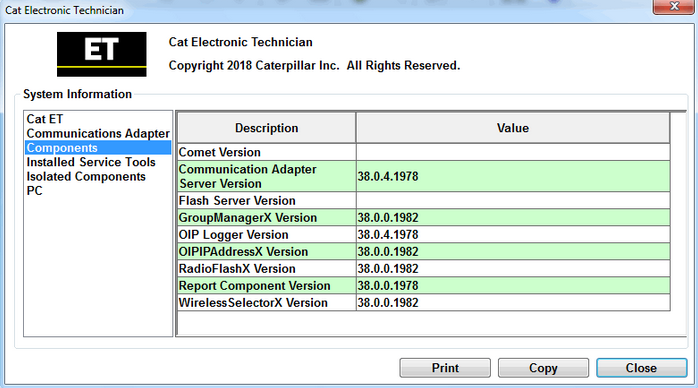Click the Print button
Screen dimensions: 698x388
445,368
